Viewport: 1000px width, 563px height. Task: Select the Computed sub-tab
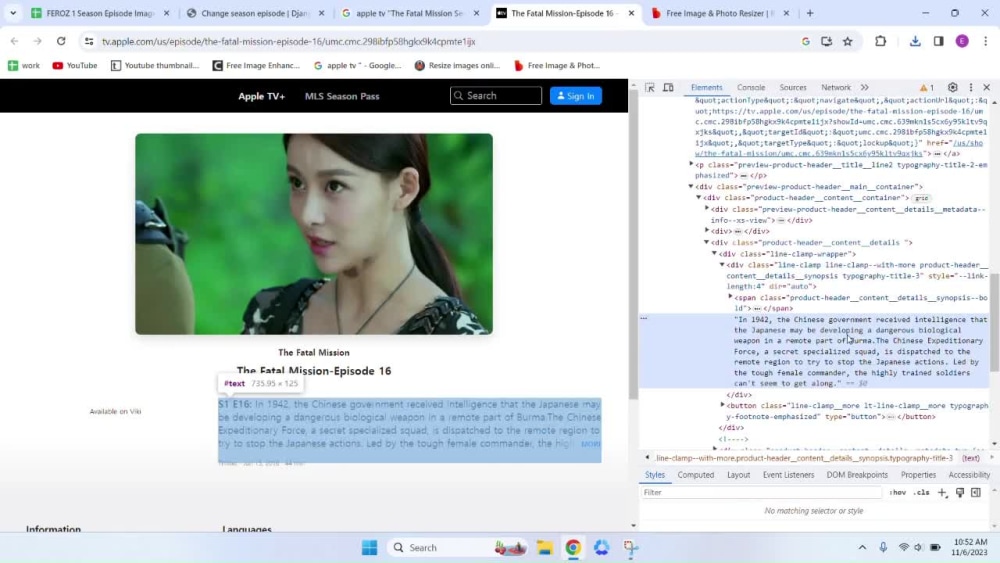(x=695, y=475)
